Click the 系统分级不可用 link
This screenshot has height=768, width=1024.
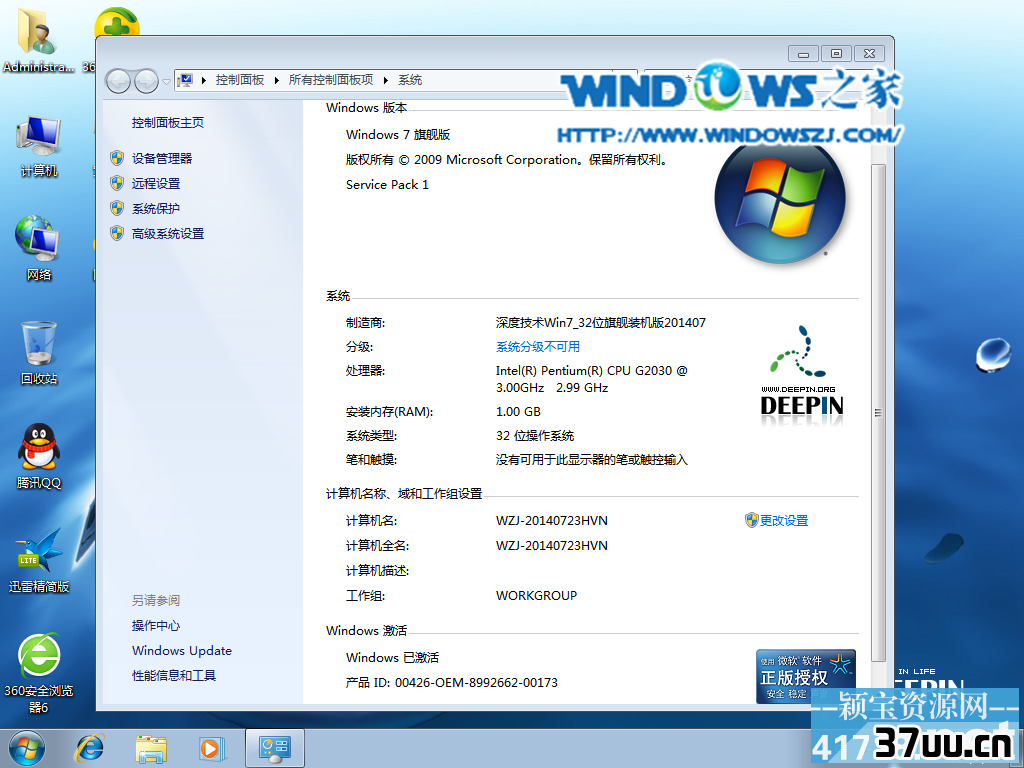click(537, 347)
